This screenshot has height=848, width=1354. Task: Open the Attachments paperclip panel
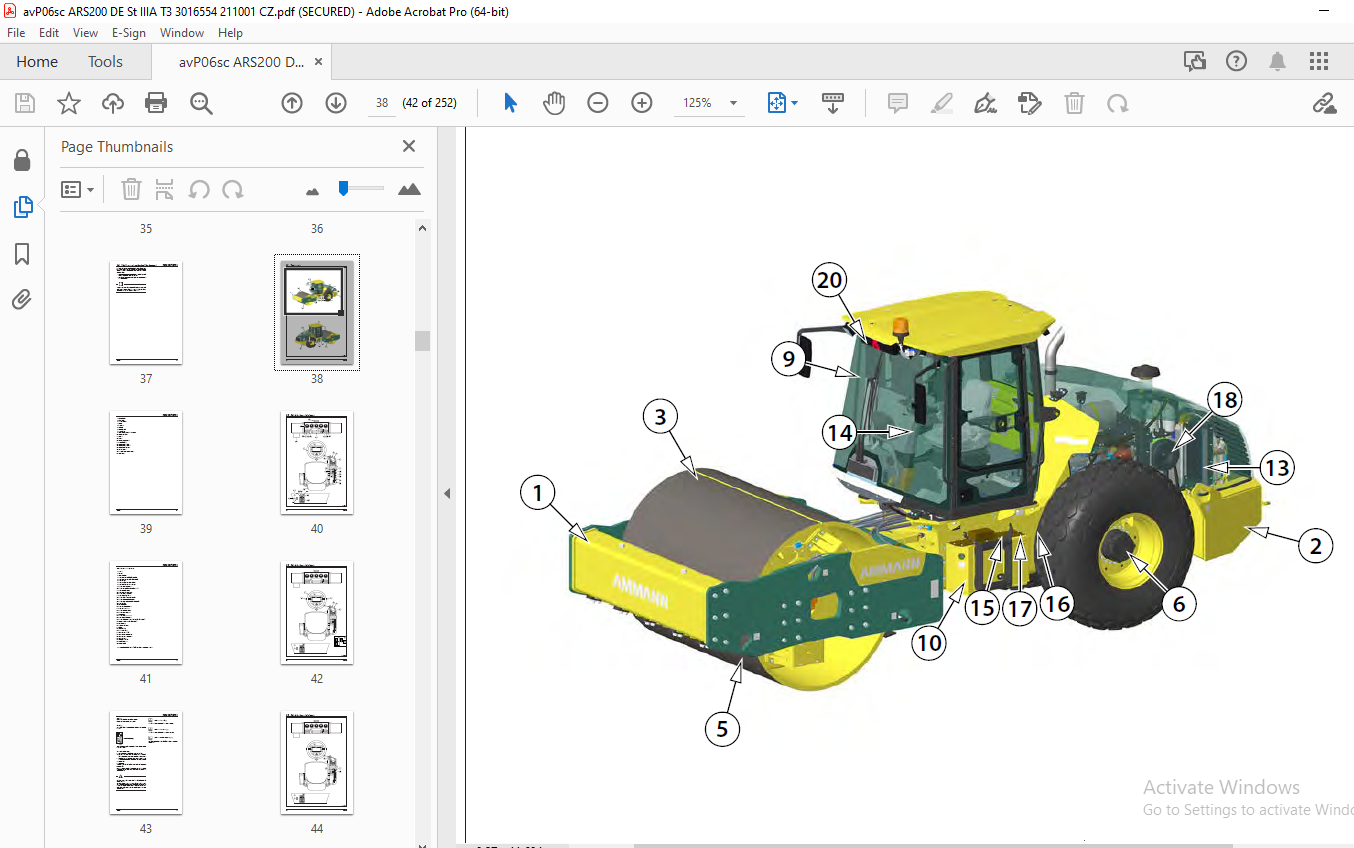pos(22,299)
